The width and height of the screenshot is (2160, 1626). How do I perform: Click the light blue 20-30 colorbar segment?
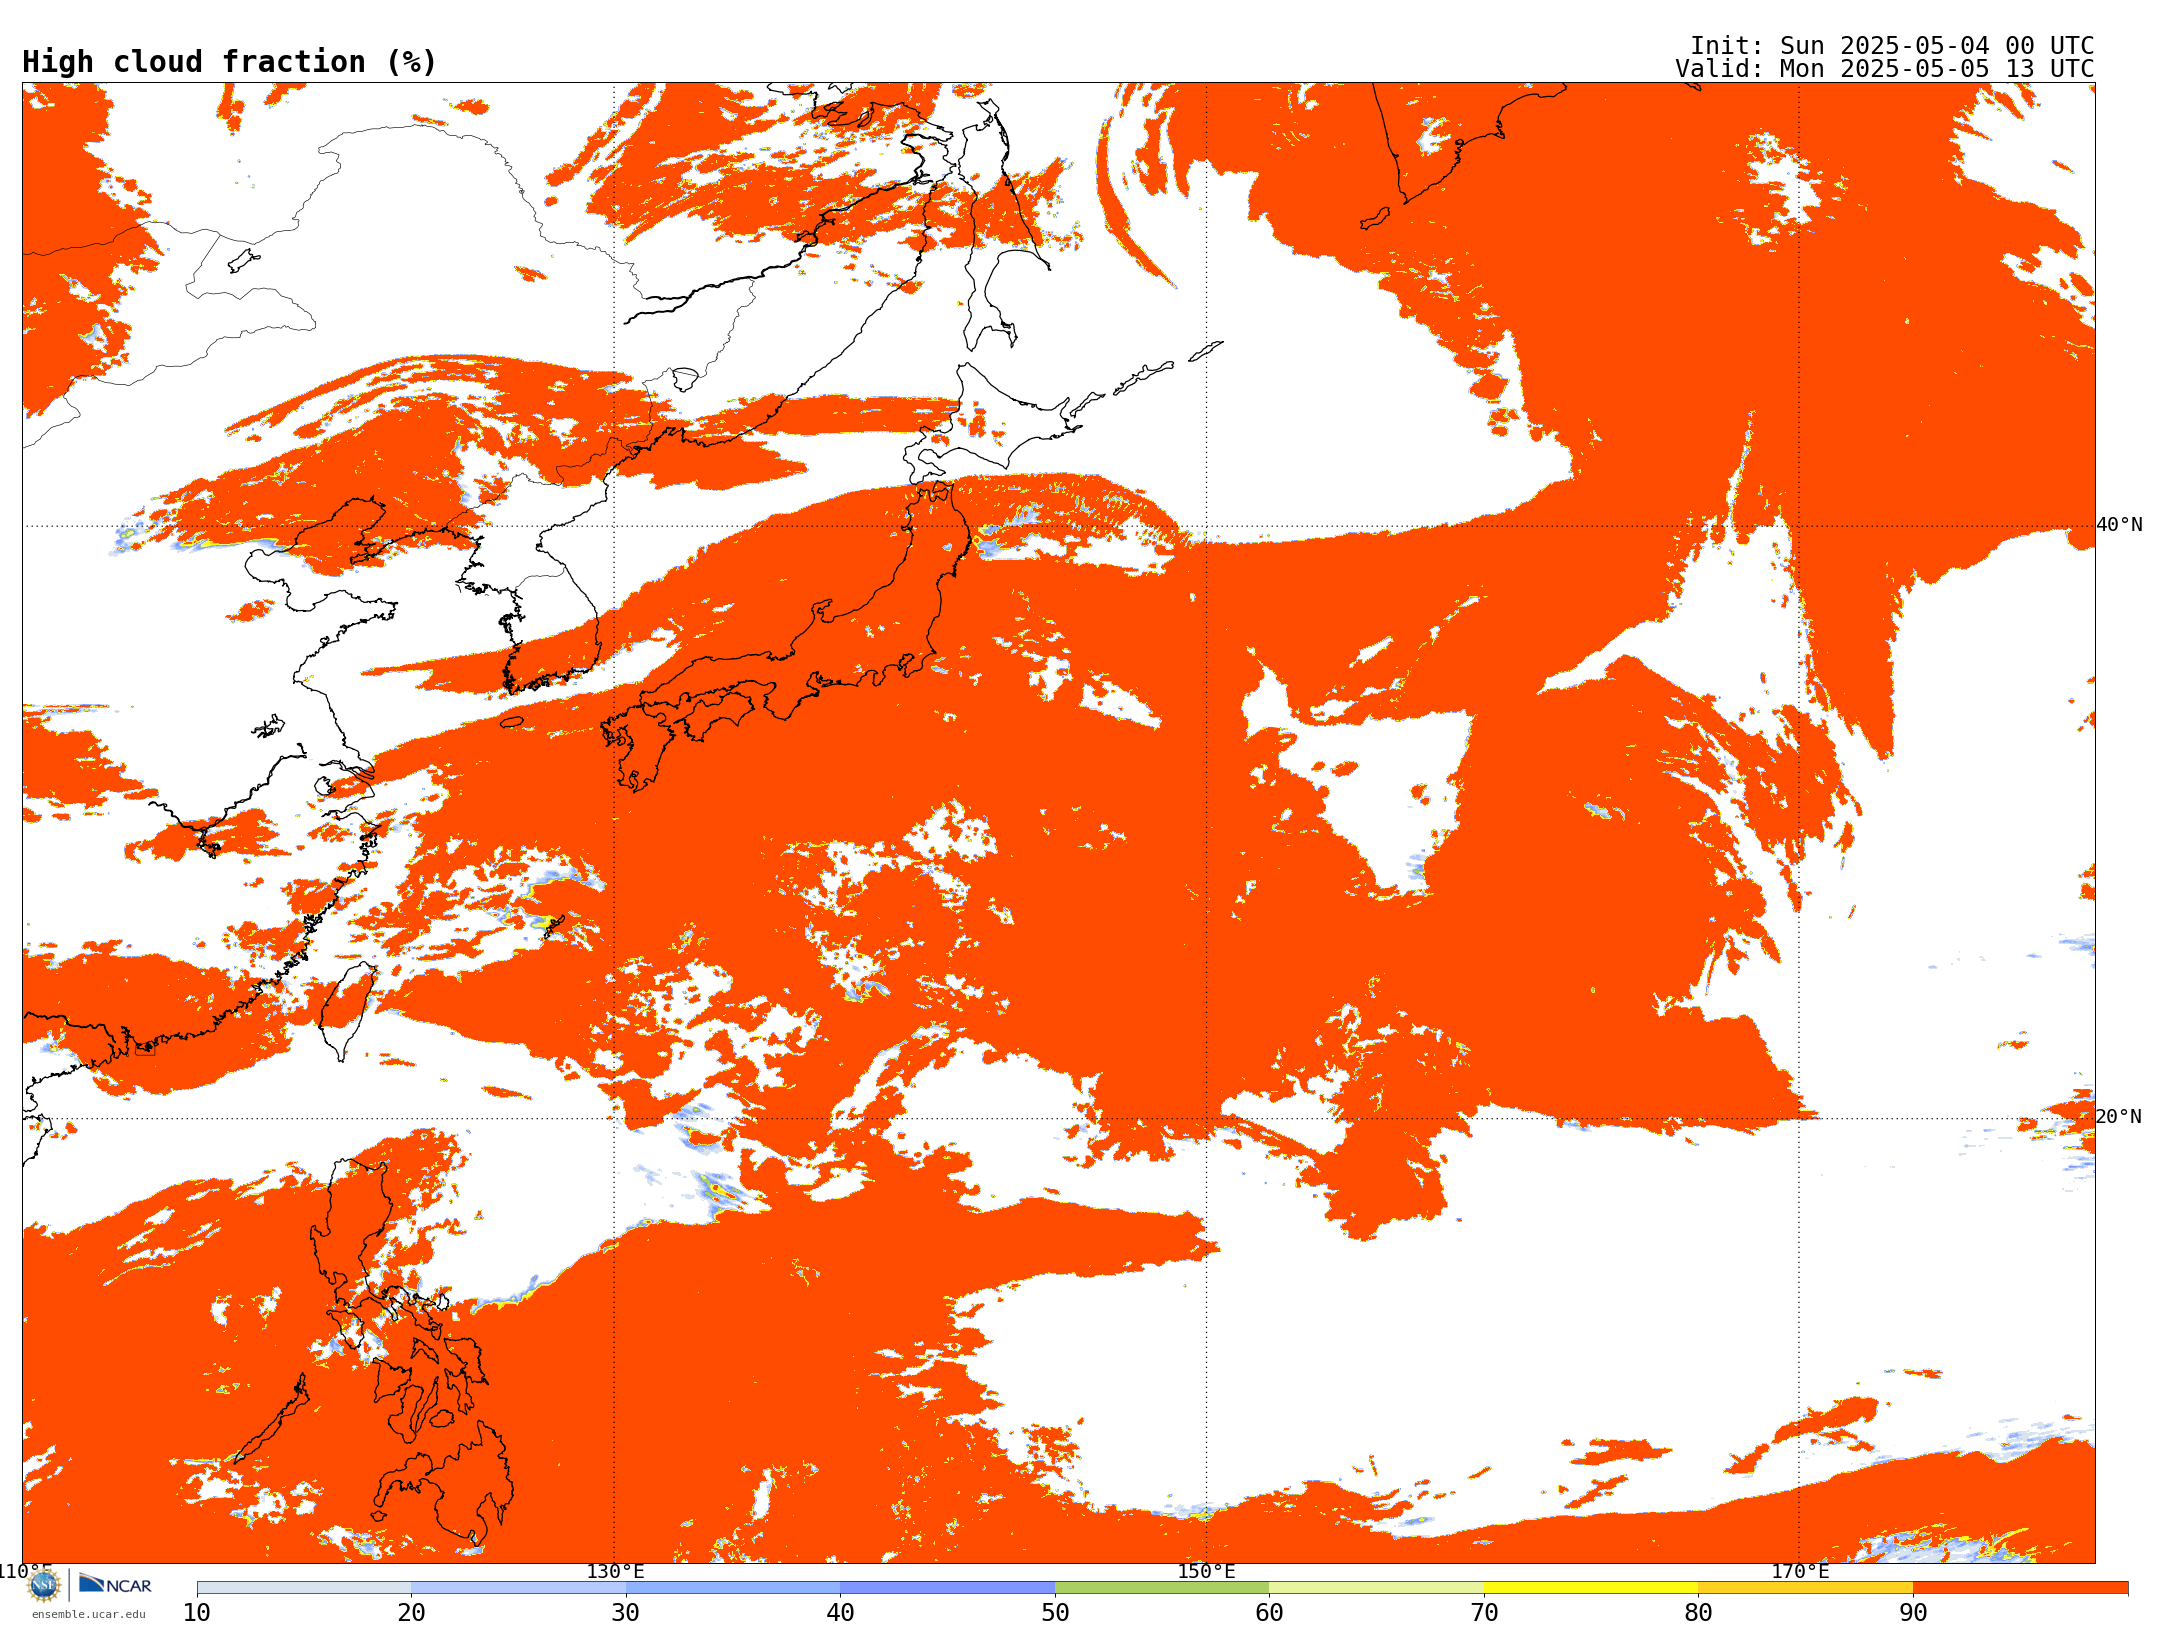(518, 1588)
